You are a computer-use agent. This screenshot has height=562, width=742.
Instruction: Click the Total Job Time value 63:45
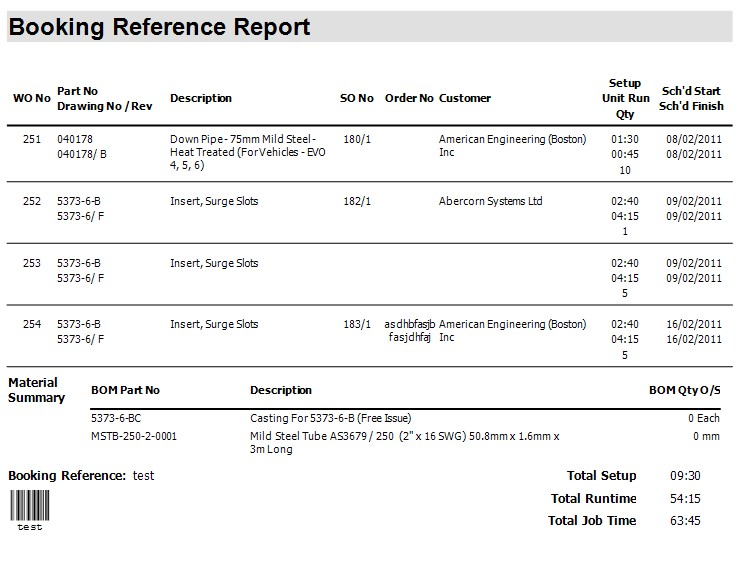(x=685, y=521)
